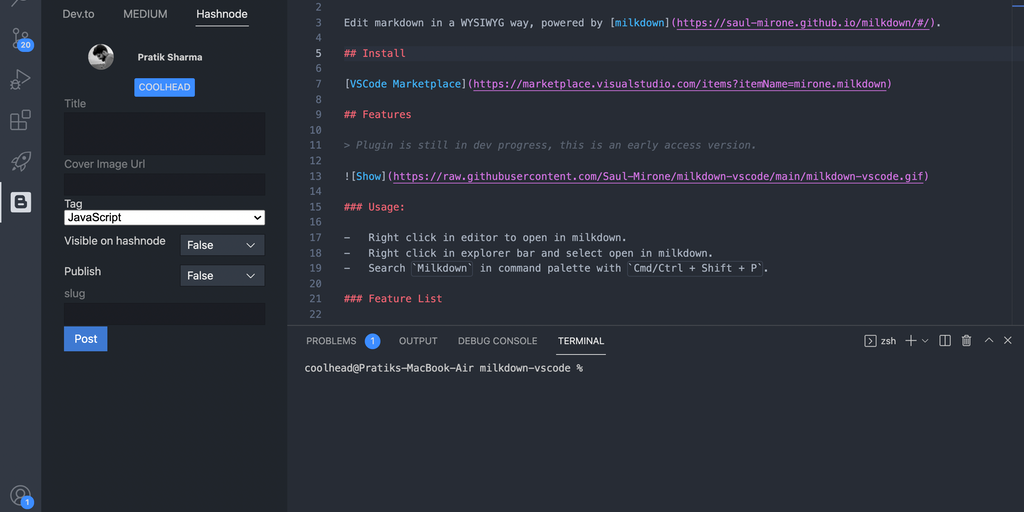The width and height of the screenshot is (1024, 512).
Task: Switch to the Dev.to tab
Action: (x=78, y=14)
